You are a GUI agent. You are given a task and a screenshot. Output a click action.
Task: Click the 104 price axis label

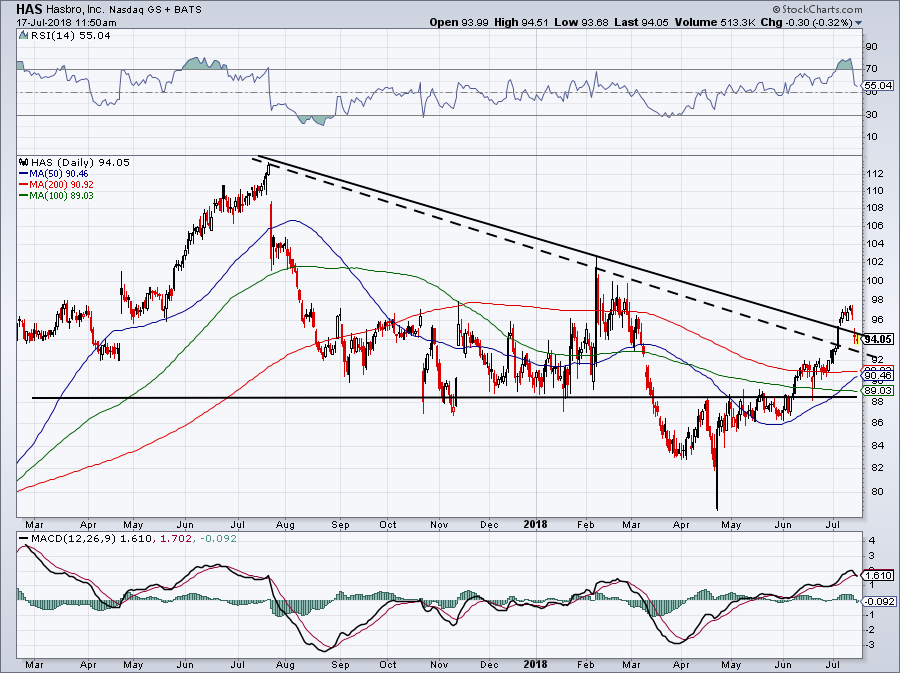click(874, 243)
